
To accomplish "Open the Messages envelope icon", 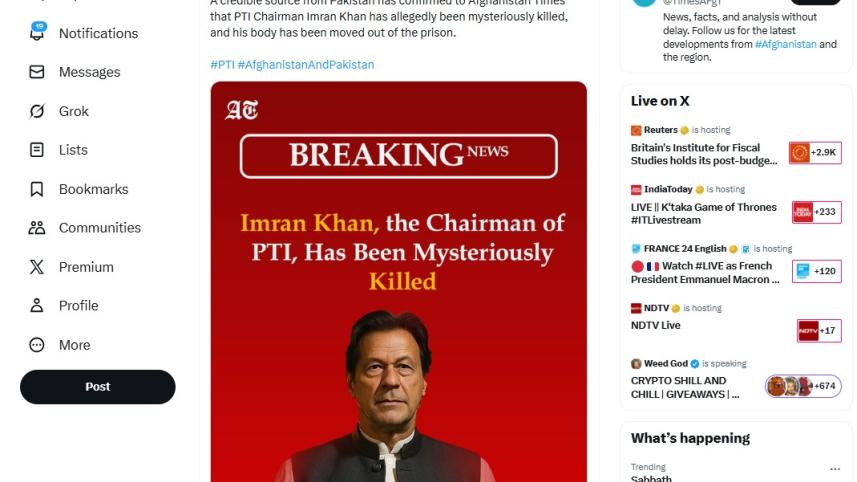I will [37, 72].
